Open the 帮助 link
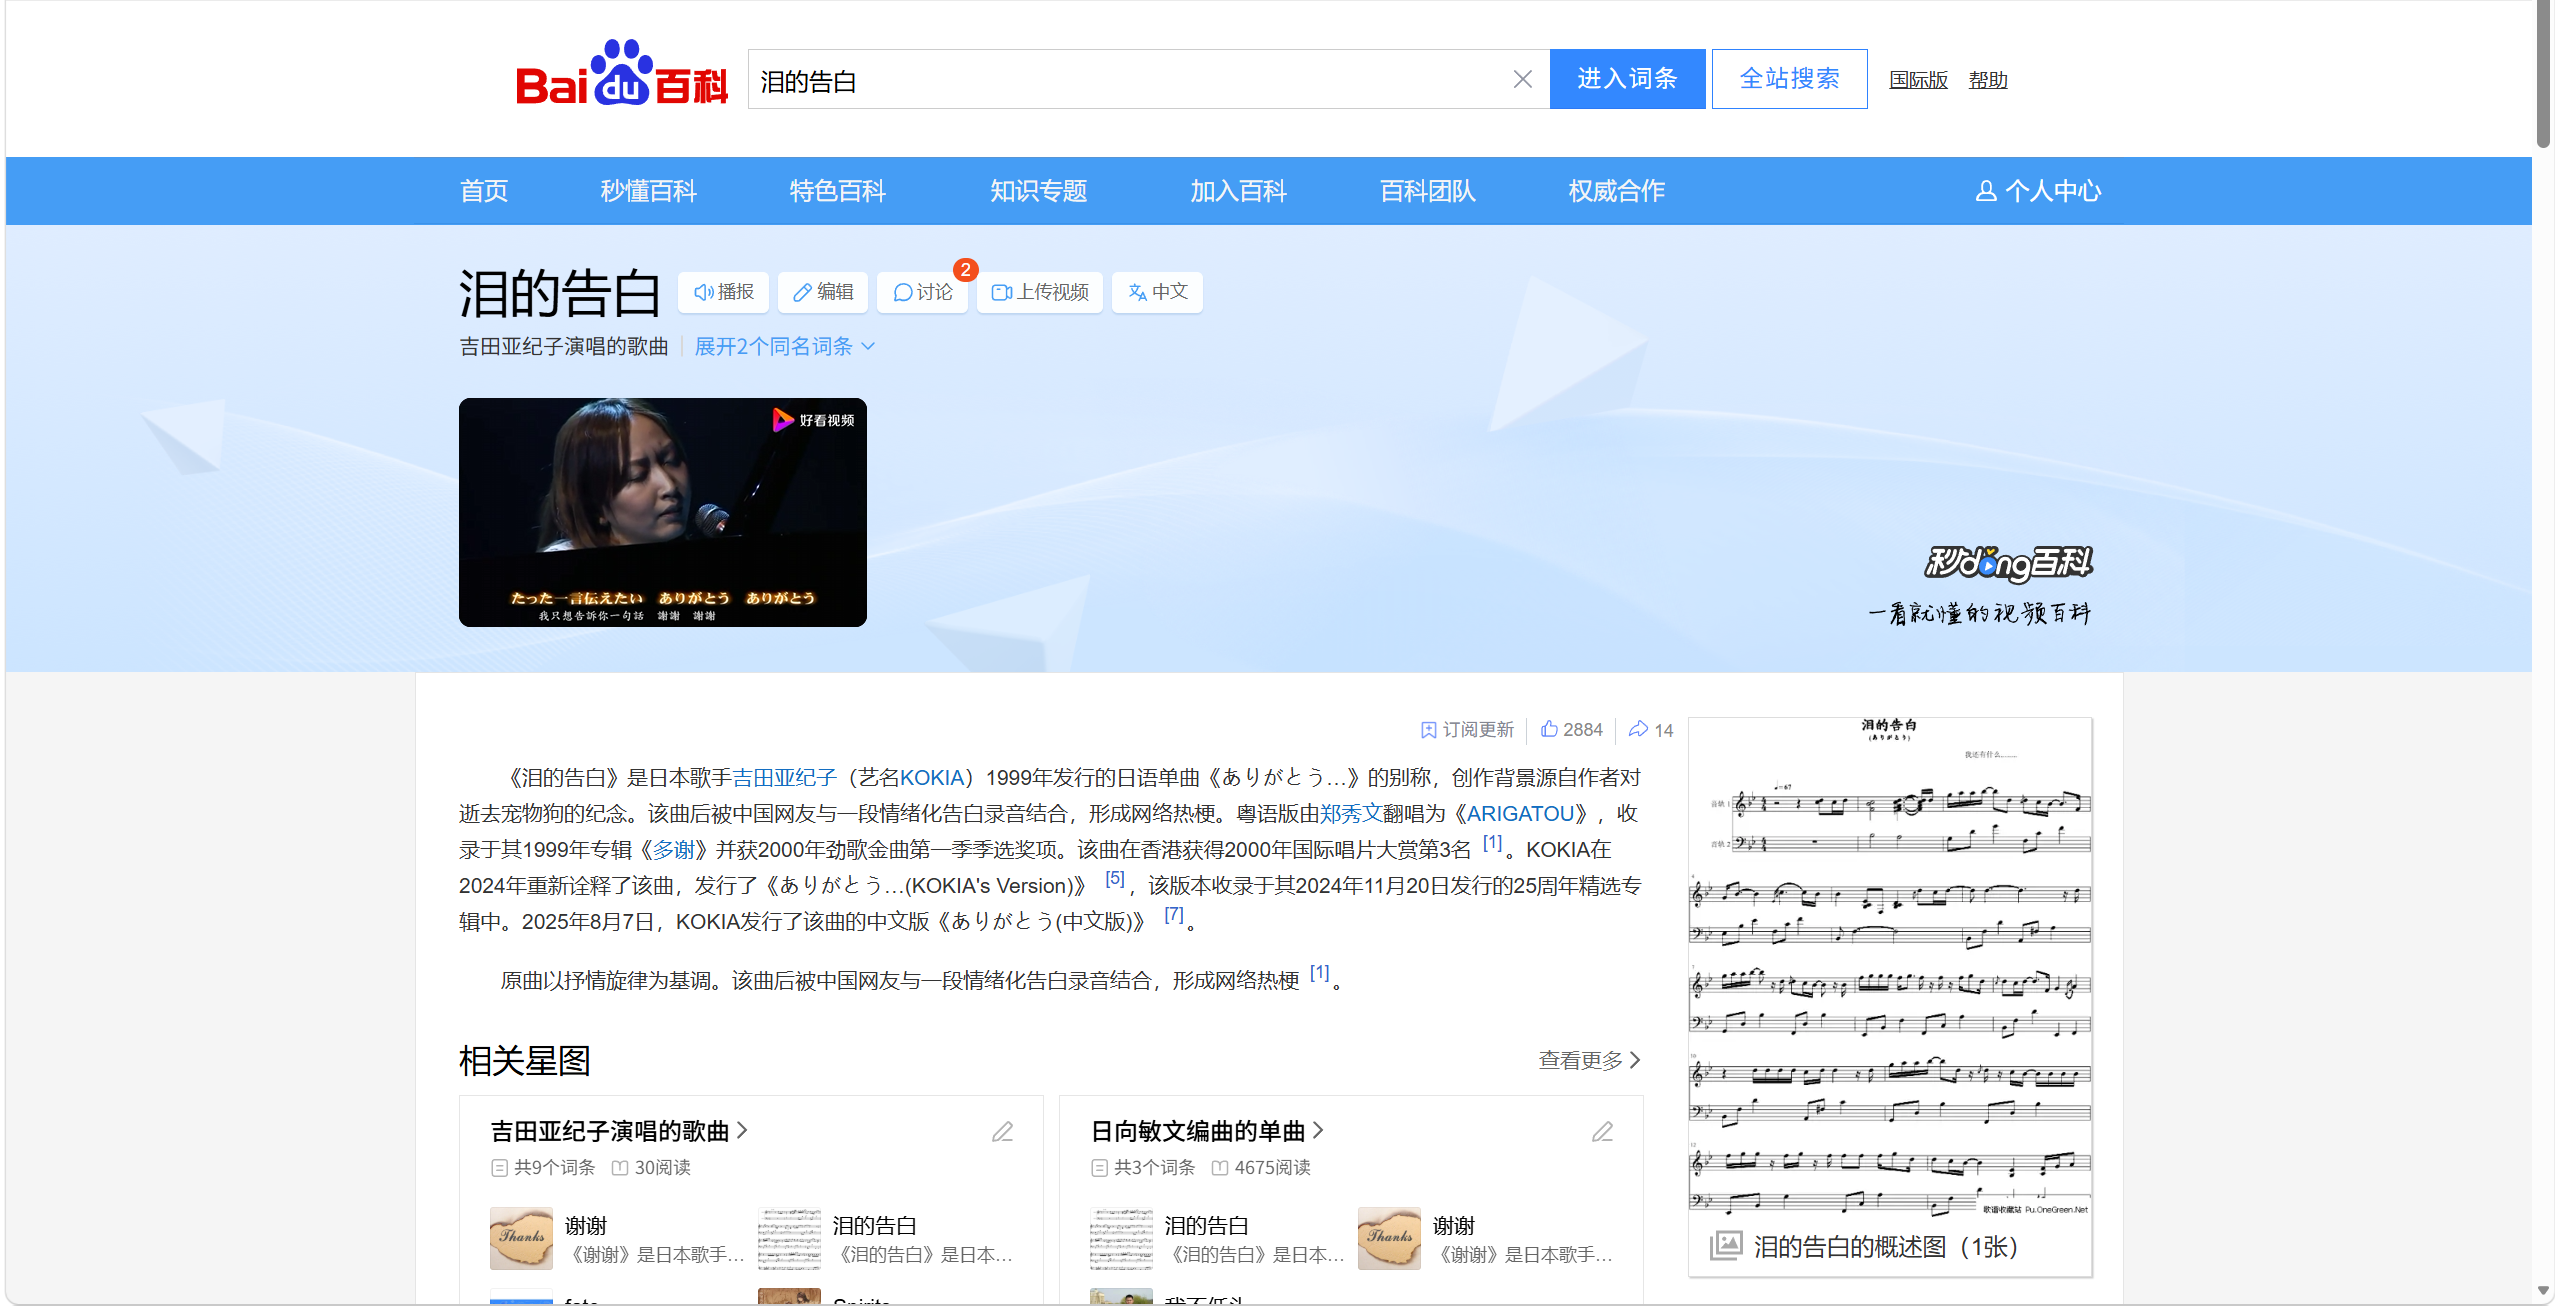The image size is (2559, 1306). tap(1988, 80)
